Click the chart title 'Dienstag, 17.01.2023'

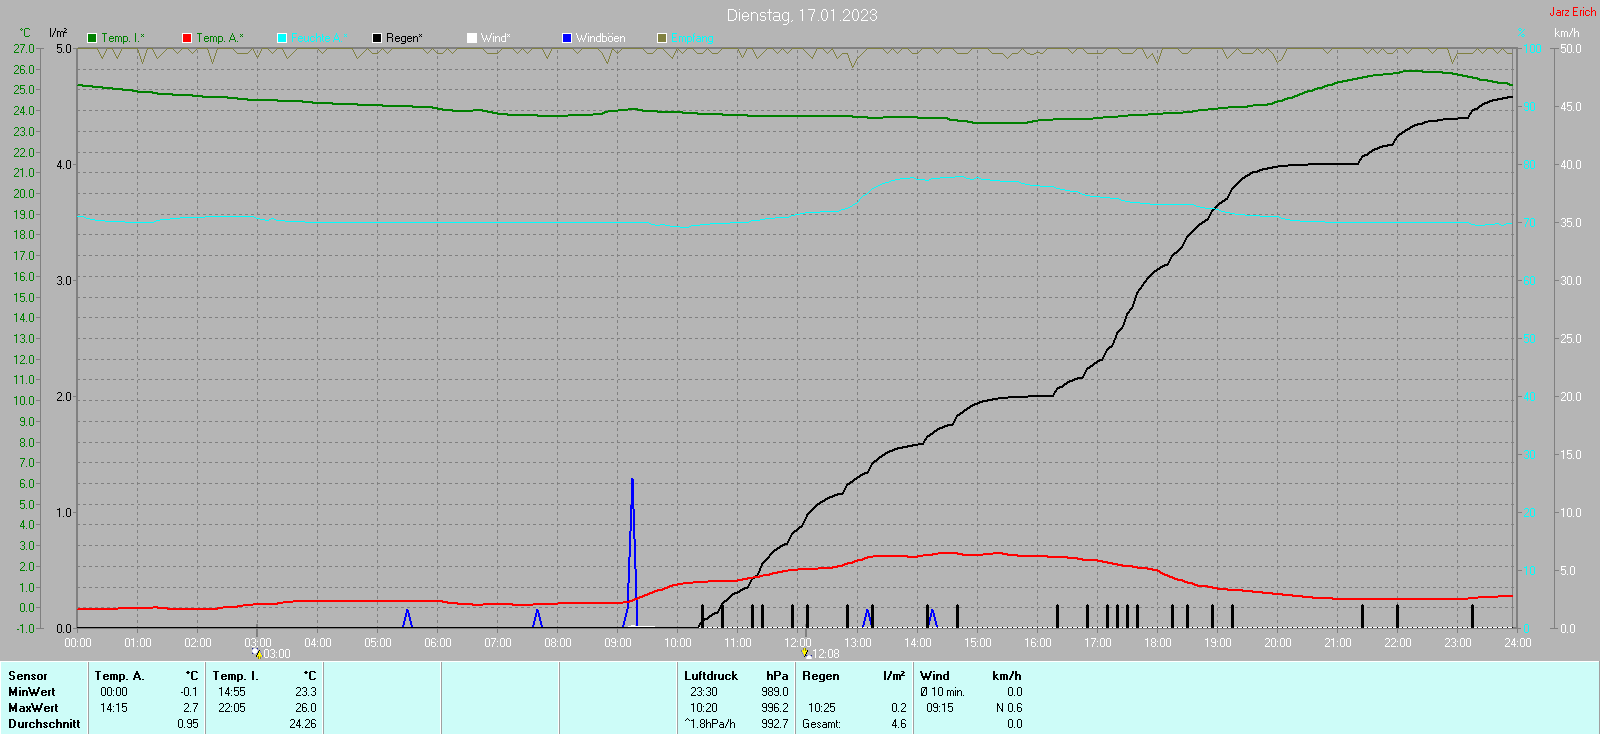coord(802,15)
